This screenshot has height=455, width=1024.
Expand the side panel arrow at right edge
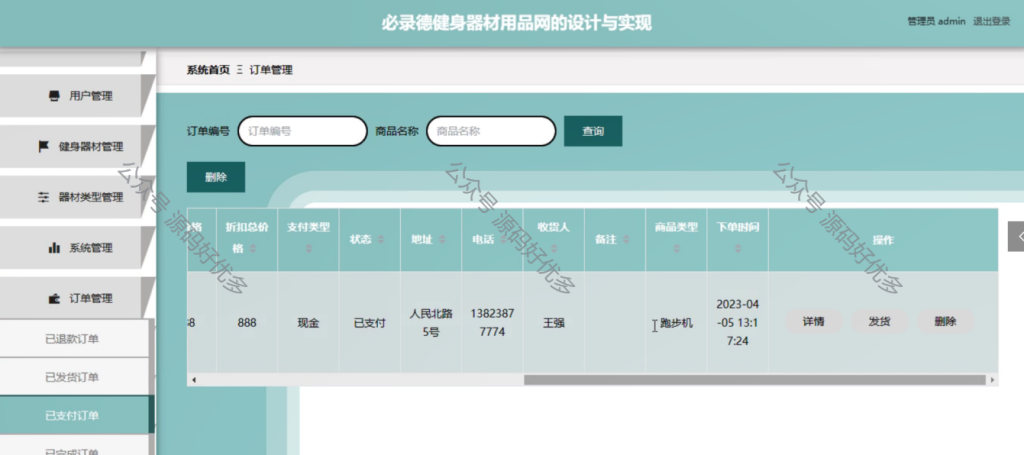click(x=1017, y=236)
